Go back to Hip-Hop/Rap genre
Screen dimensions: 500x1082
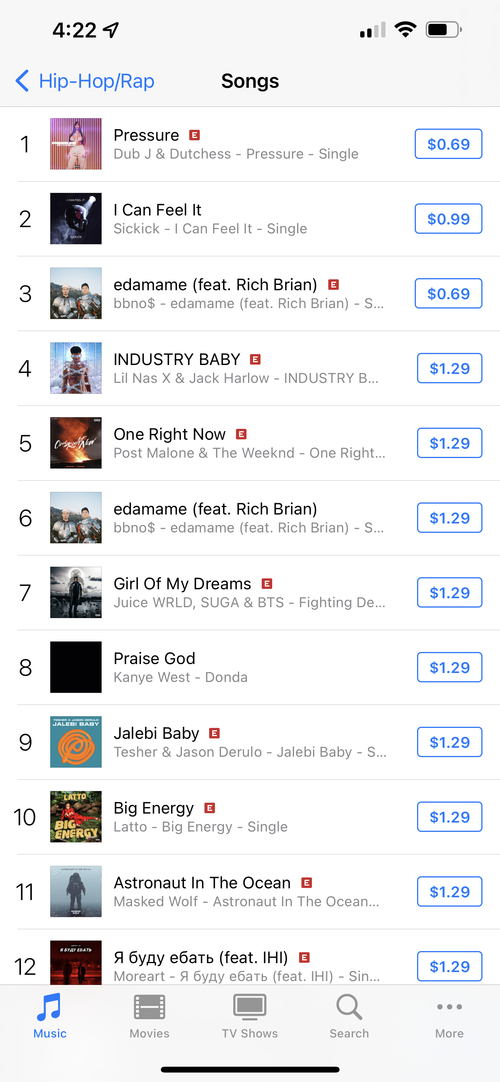(85, 81)
